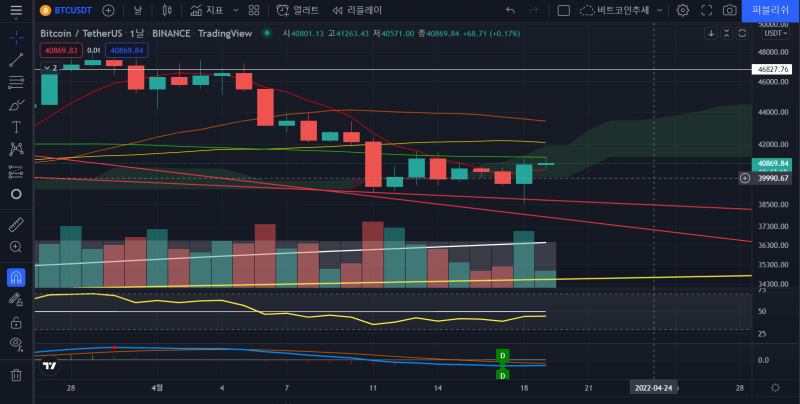Click the compare or add symbol plus icon

(x=108, y=10)
